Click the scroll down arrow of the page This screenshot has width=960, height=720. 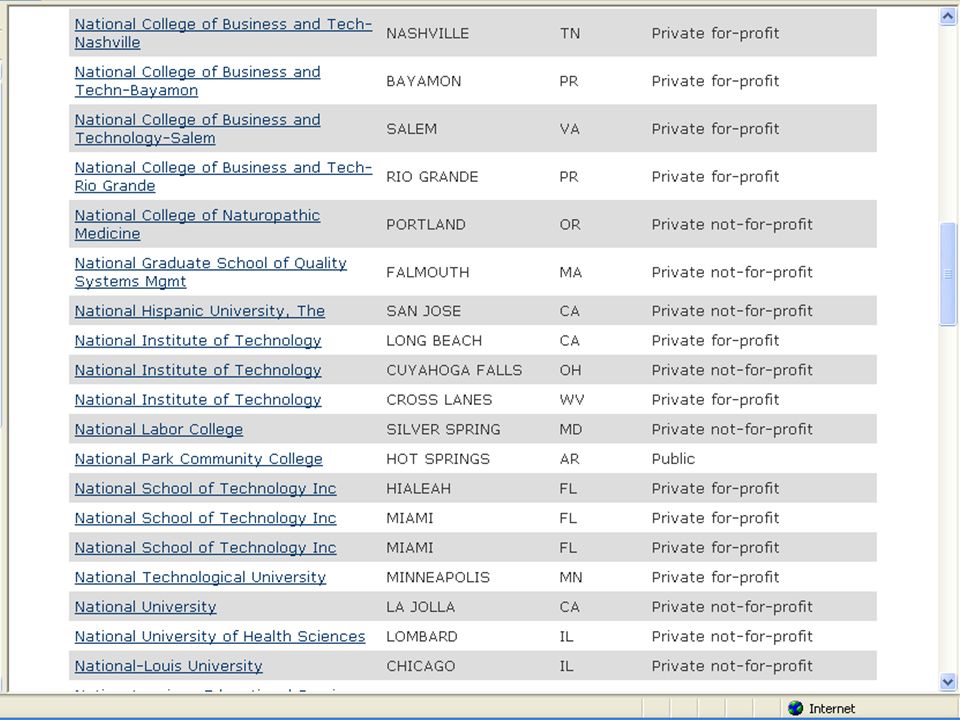(x=948, y=681)
